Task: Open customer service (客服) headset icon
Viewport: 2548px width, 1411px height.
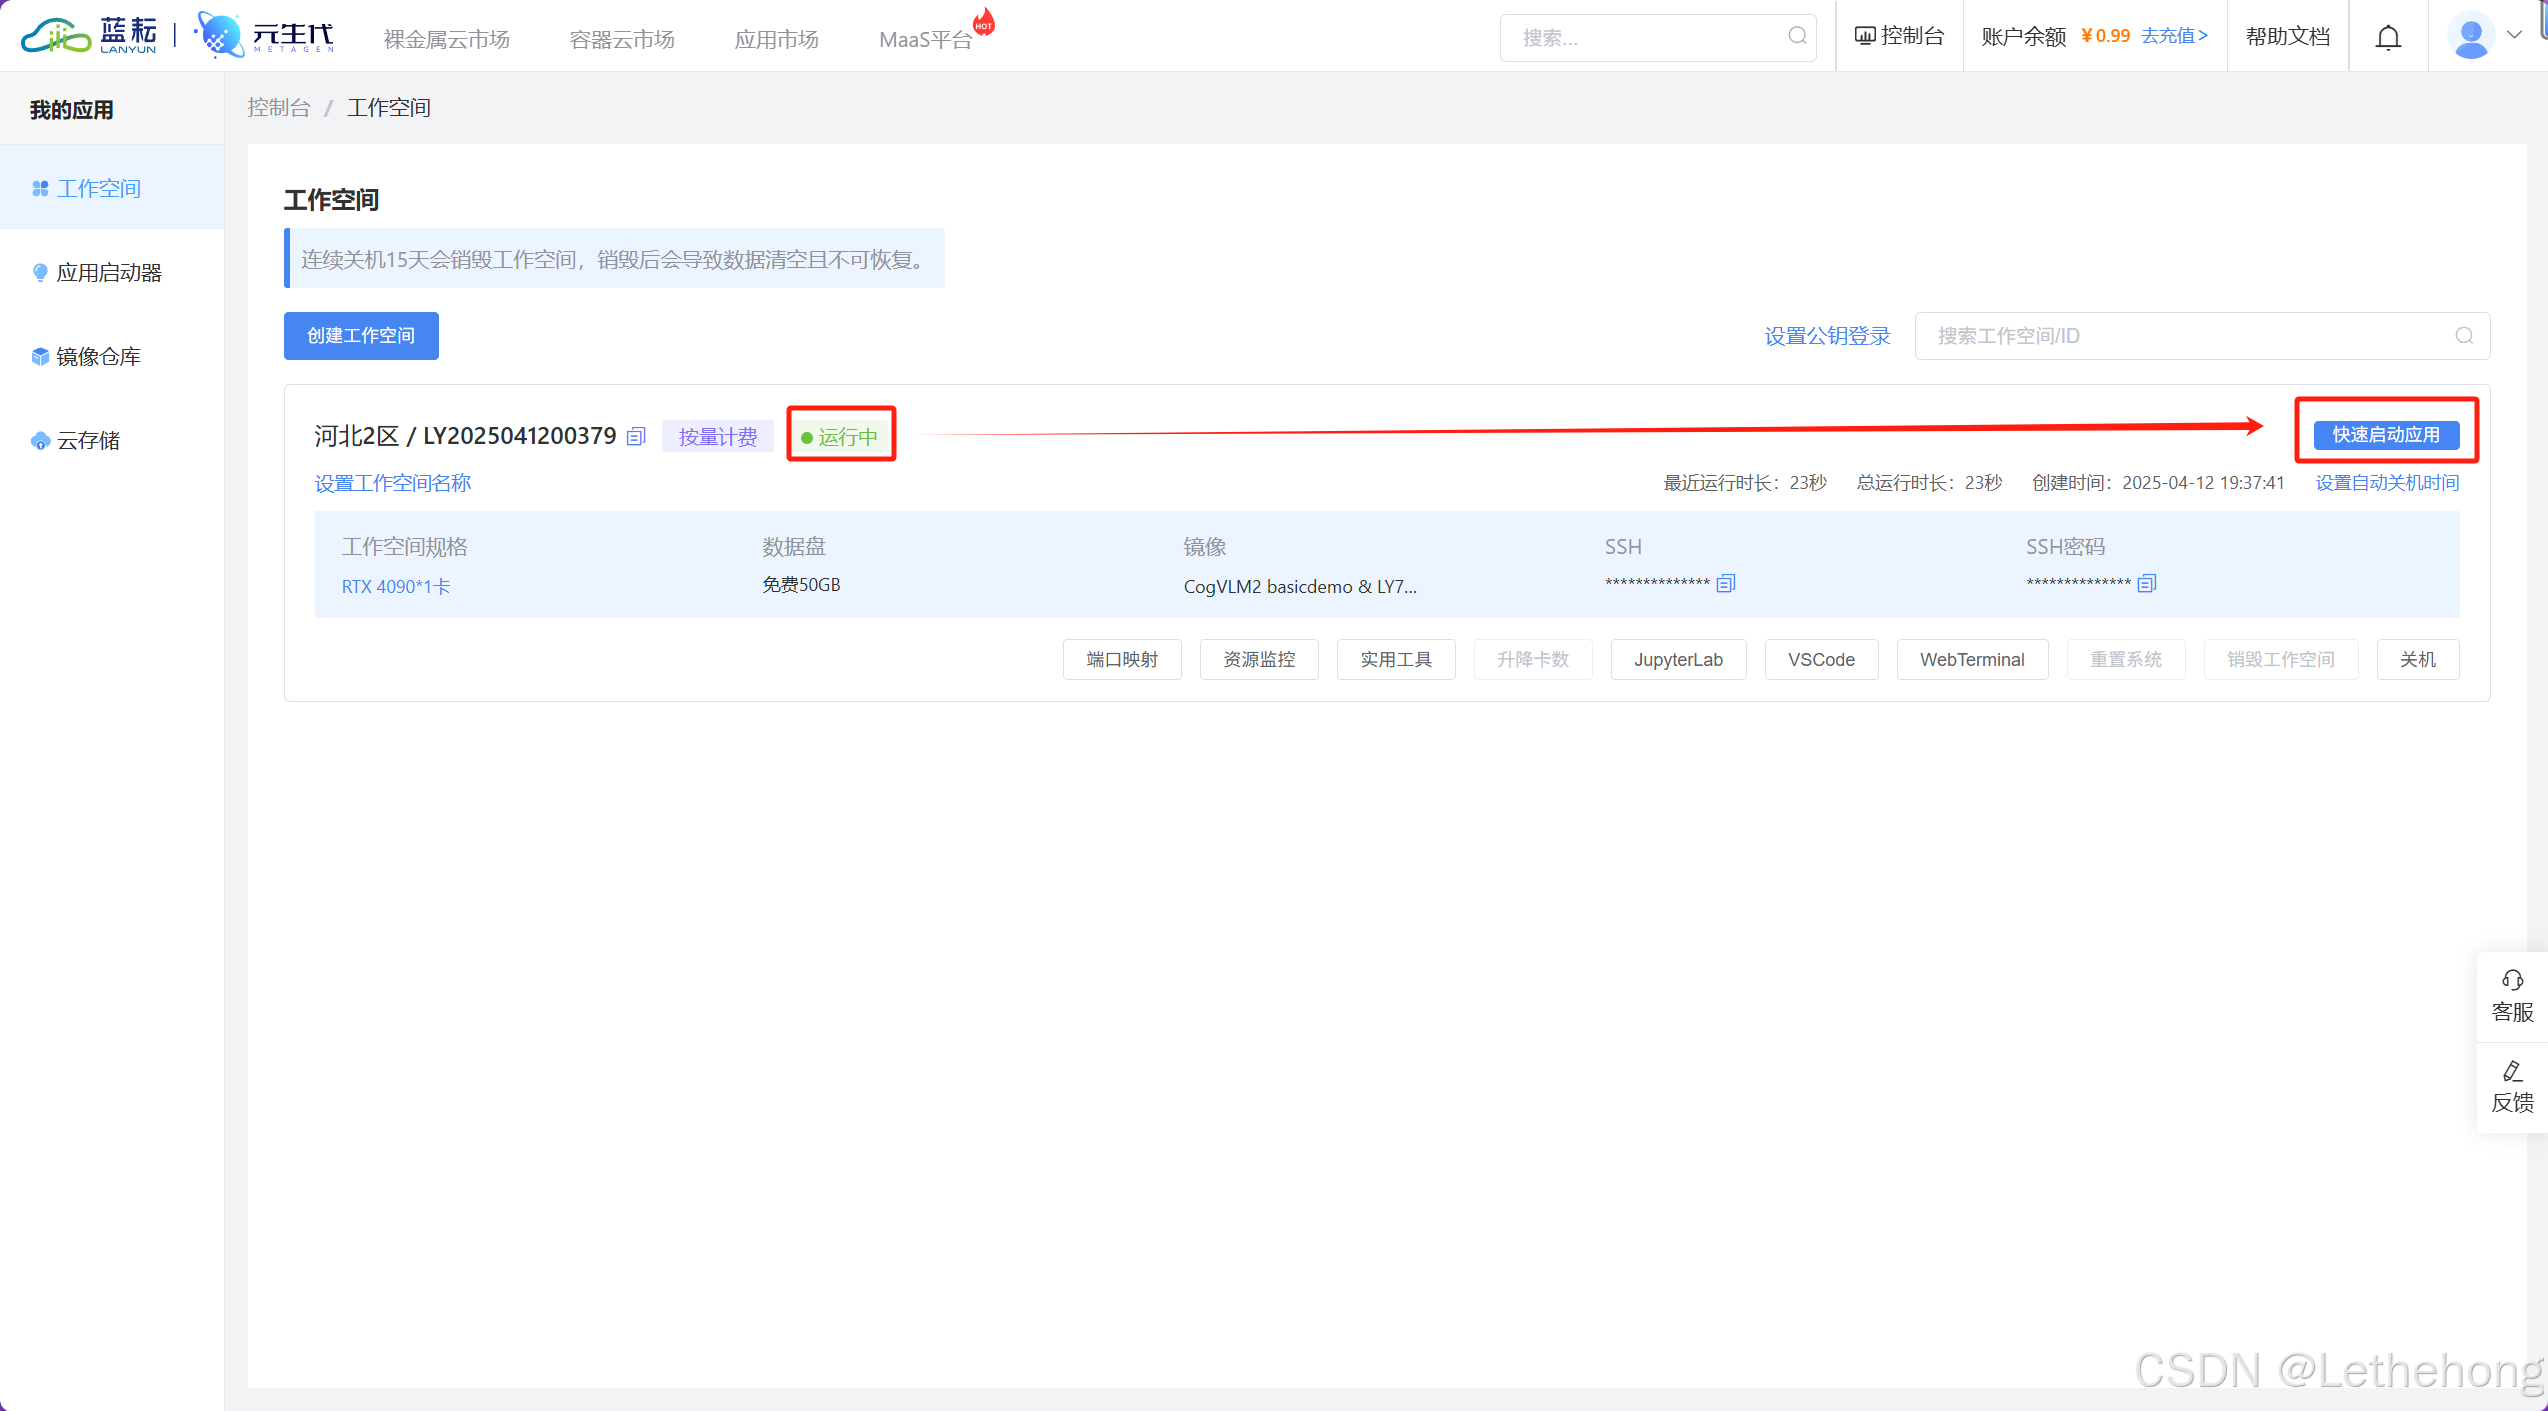Action: [x=2512, y=980]
